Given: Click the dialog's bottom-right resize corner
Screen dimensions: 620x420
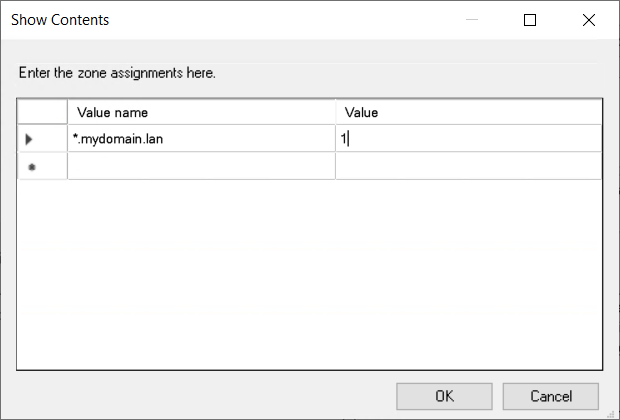Looking at the screenshot, I should pyautogui.click(x=614, y=414).
